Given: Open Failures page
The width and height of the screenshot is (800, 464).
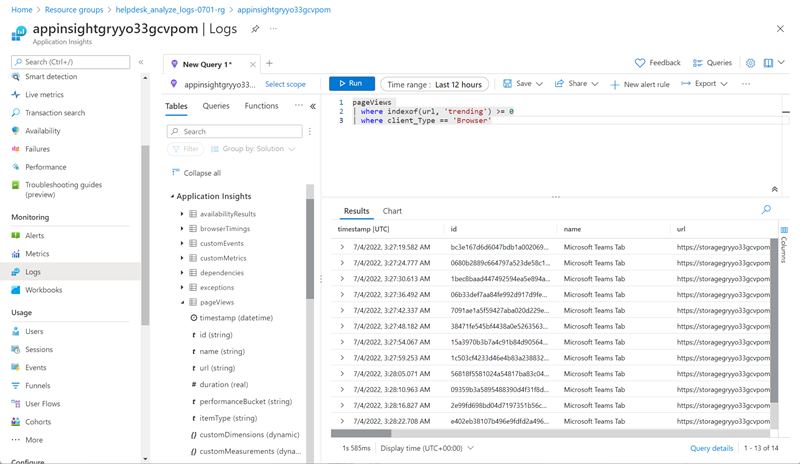Looking at the screenshot, I should coord(38,149).
